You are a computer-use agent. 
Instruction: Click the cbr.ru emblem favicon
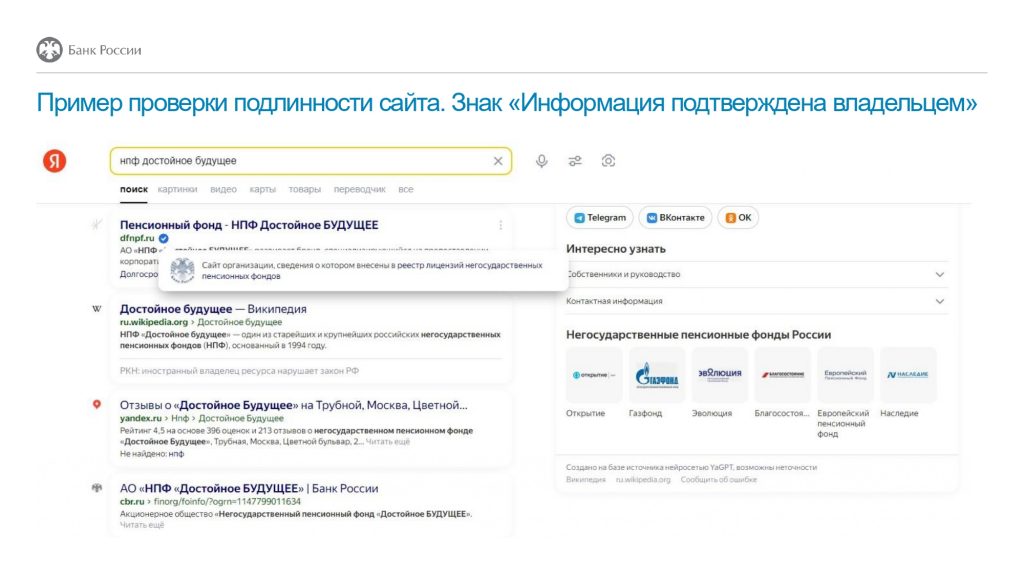(x=97, y=488)
